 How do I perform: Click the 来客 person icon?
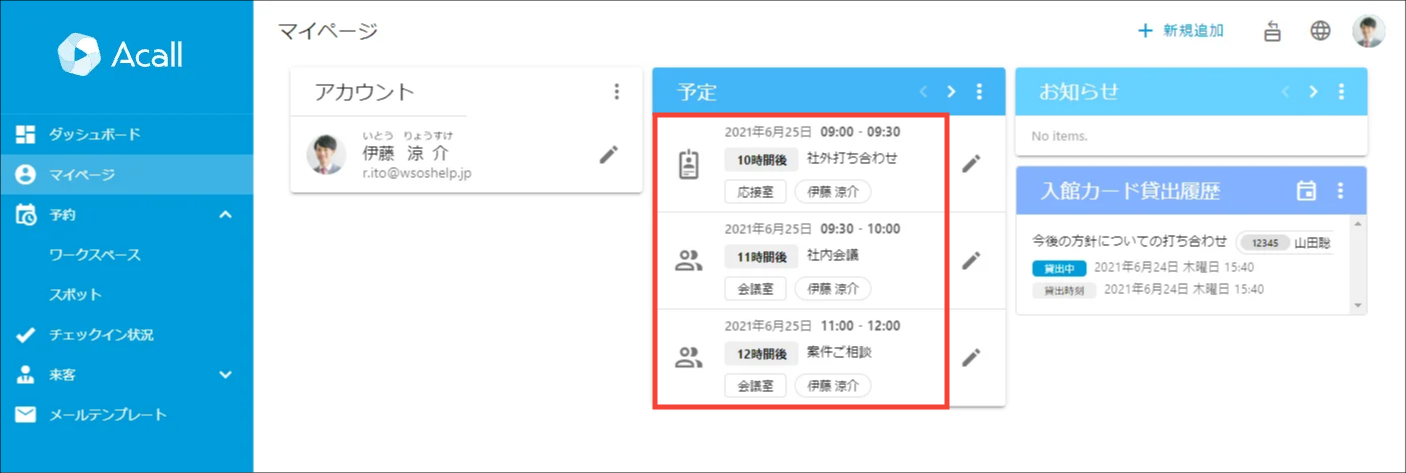[26, 375]
